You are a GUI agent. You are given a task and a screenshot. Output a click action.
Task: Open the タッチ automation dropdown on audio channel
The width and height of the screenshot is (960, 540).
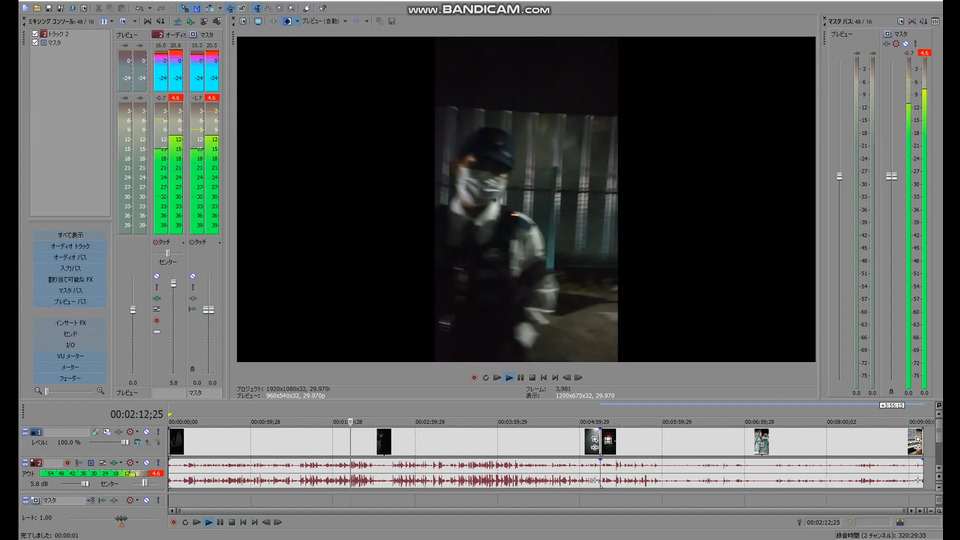tap(182, 242)
